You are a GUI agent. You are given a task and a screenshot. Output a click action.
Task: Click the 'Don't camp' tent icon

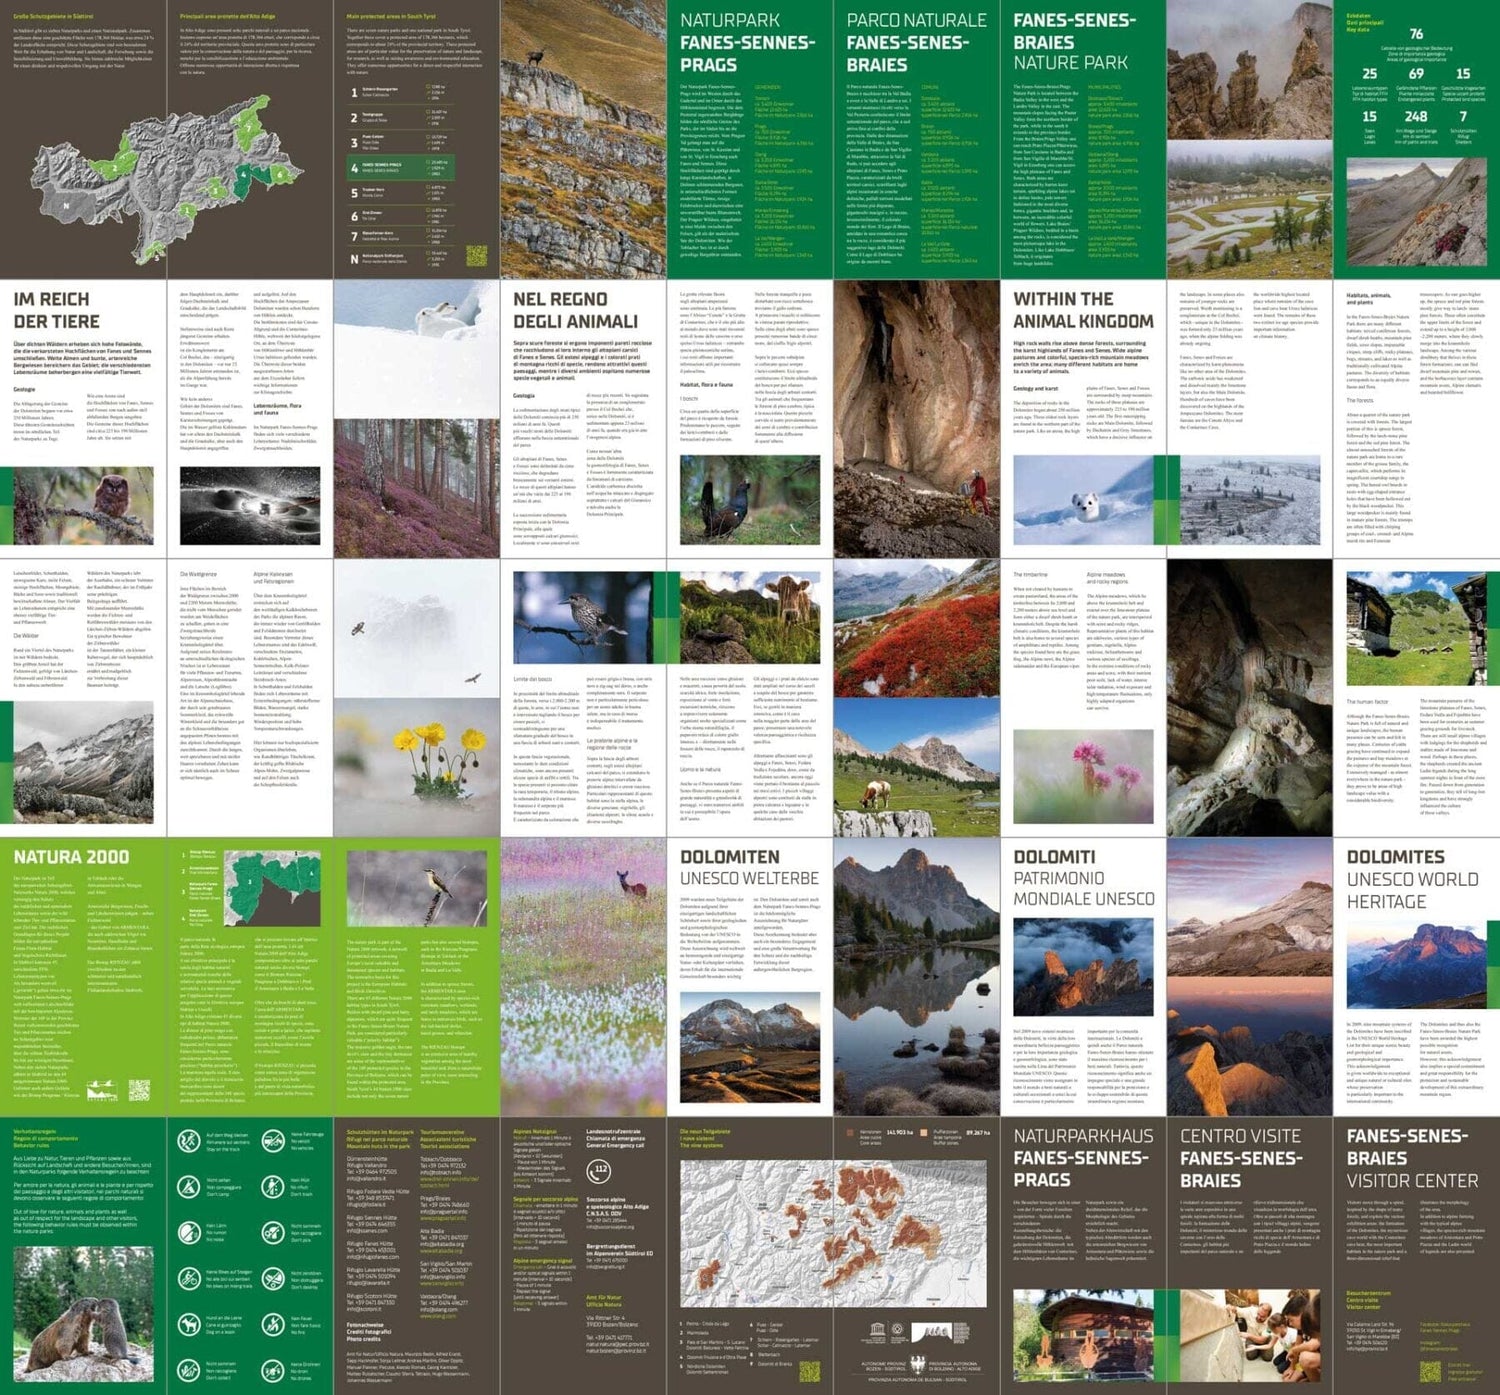(189, 1186)
